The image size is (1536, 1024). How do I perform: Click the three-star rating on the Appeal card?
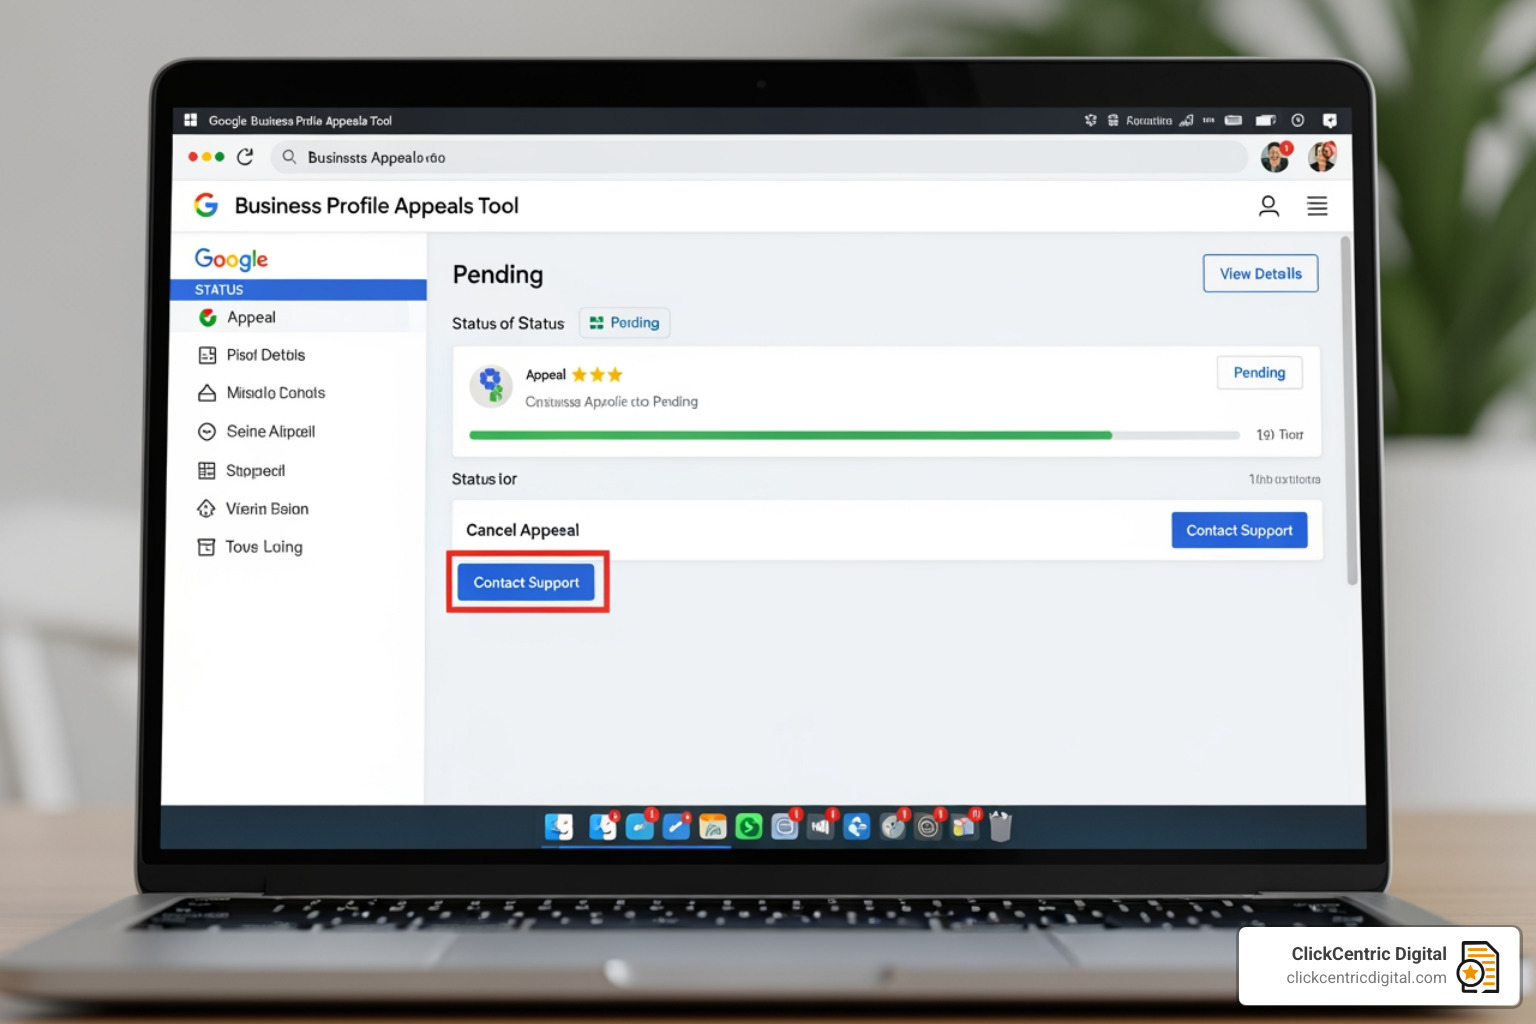(597, 375)
